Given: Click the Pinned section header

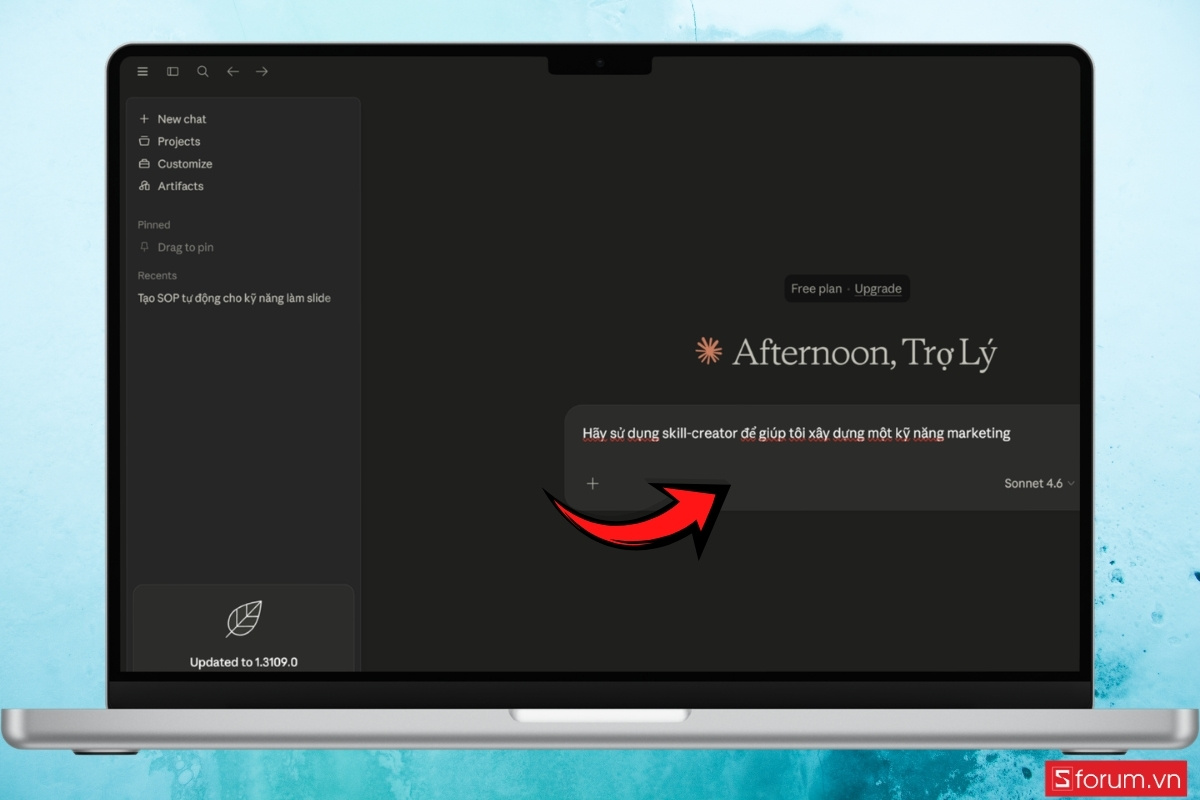Looking at the screenshot, I should 154,225.
